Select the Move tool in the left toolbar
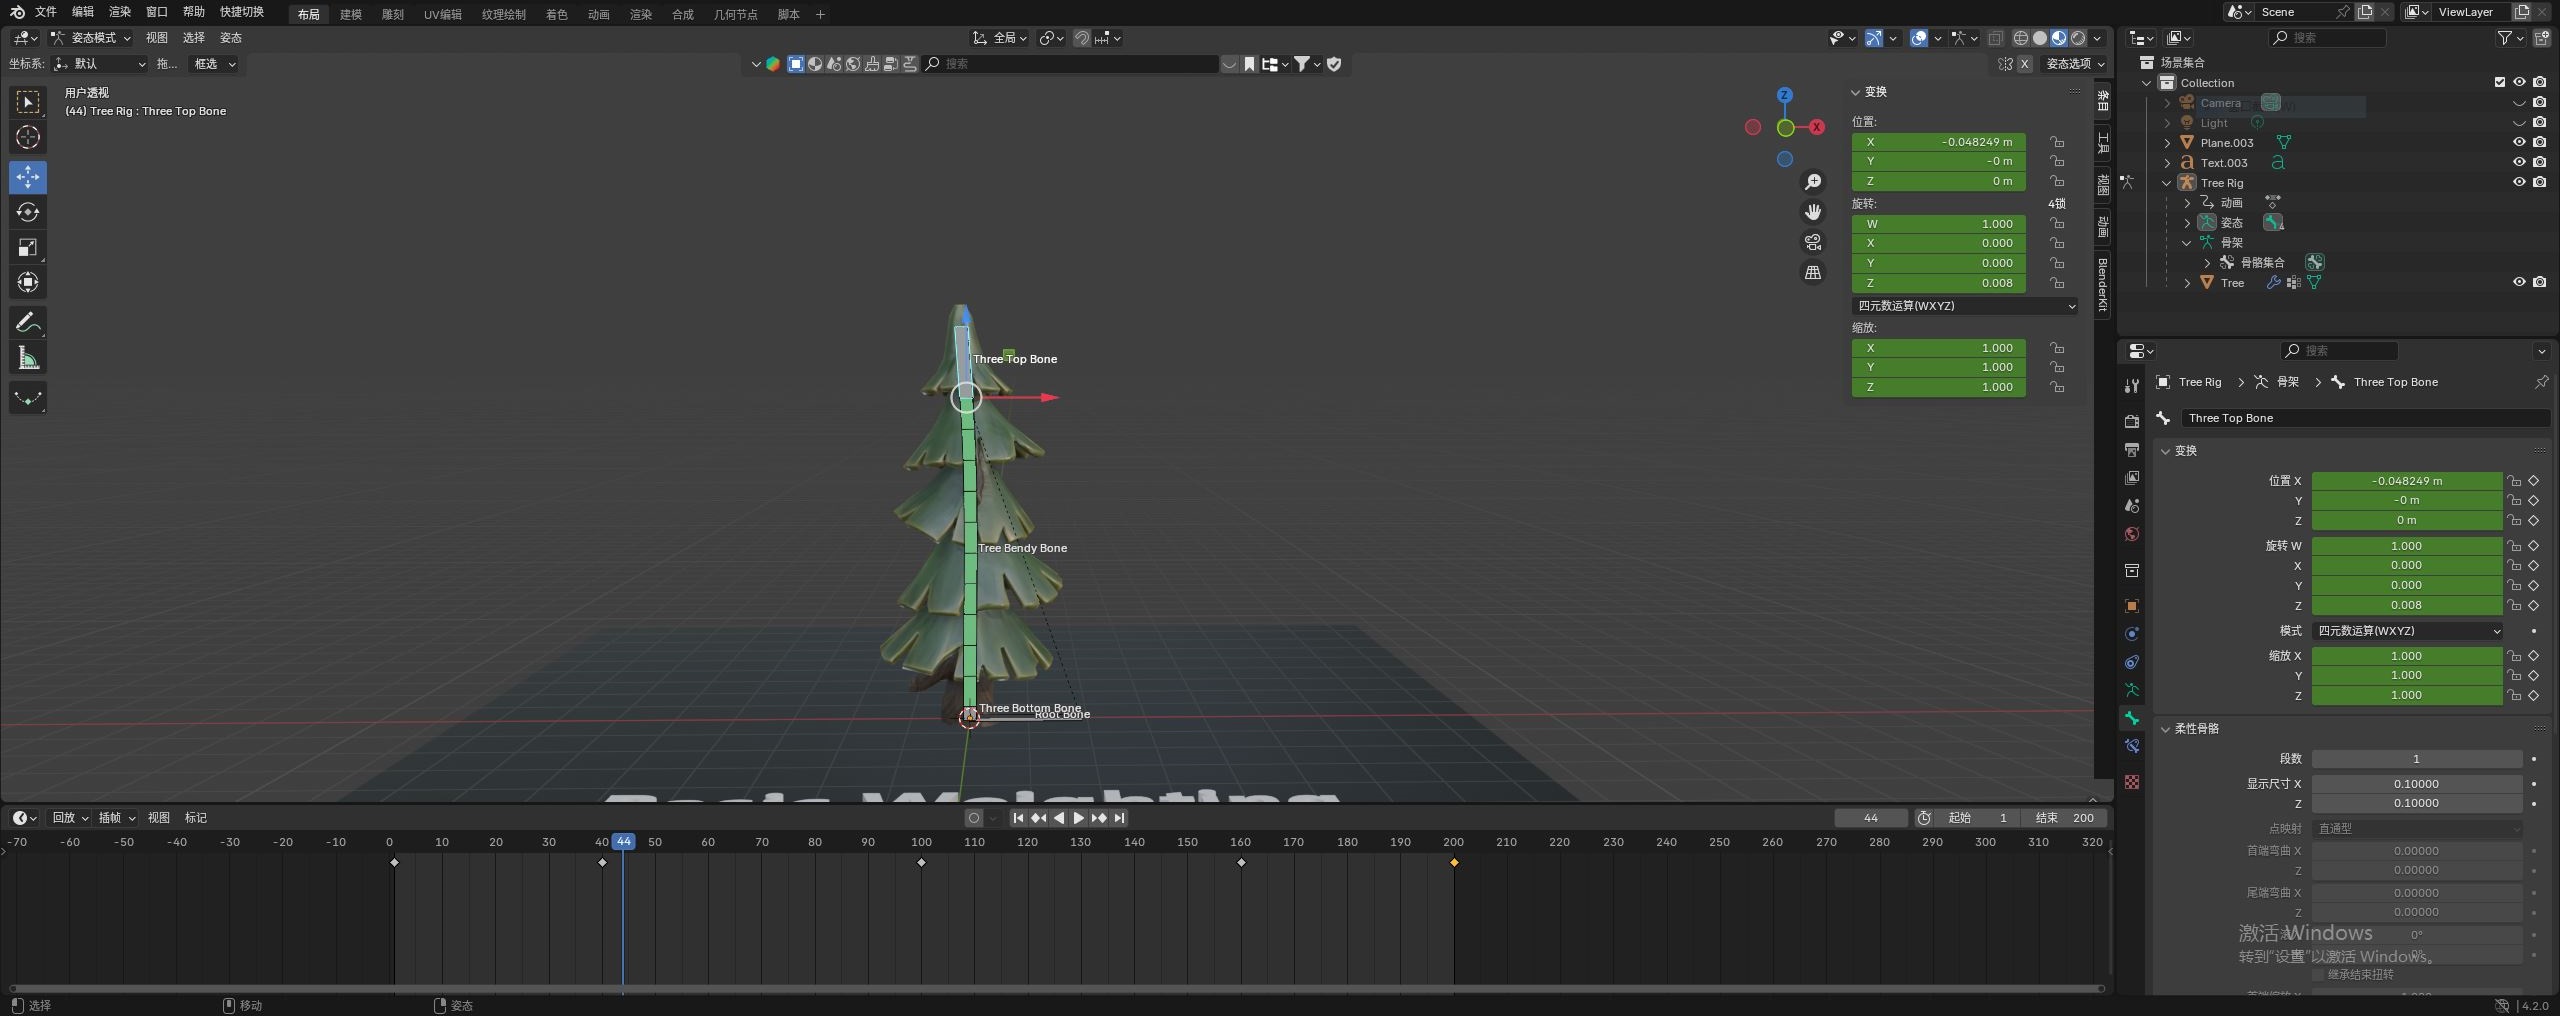2560x1016 pixels. coord(28,177)
